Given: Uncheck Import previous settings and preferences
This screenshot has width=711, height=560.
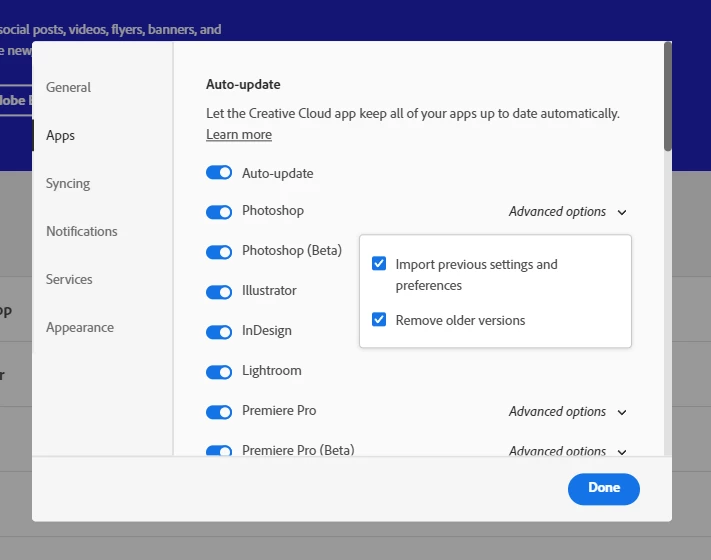Looking at the screenshot, I should [379, 263].
